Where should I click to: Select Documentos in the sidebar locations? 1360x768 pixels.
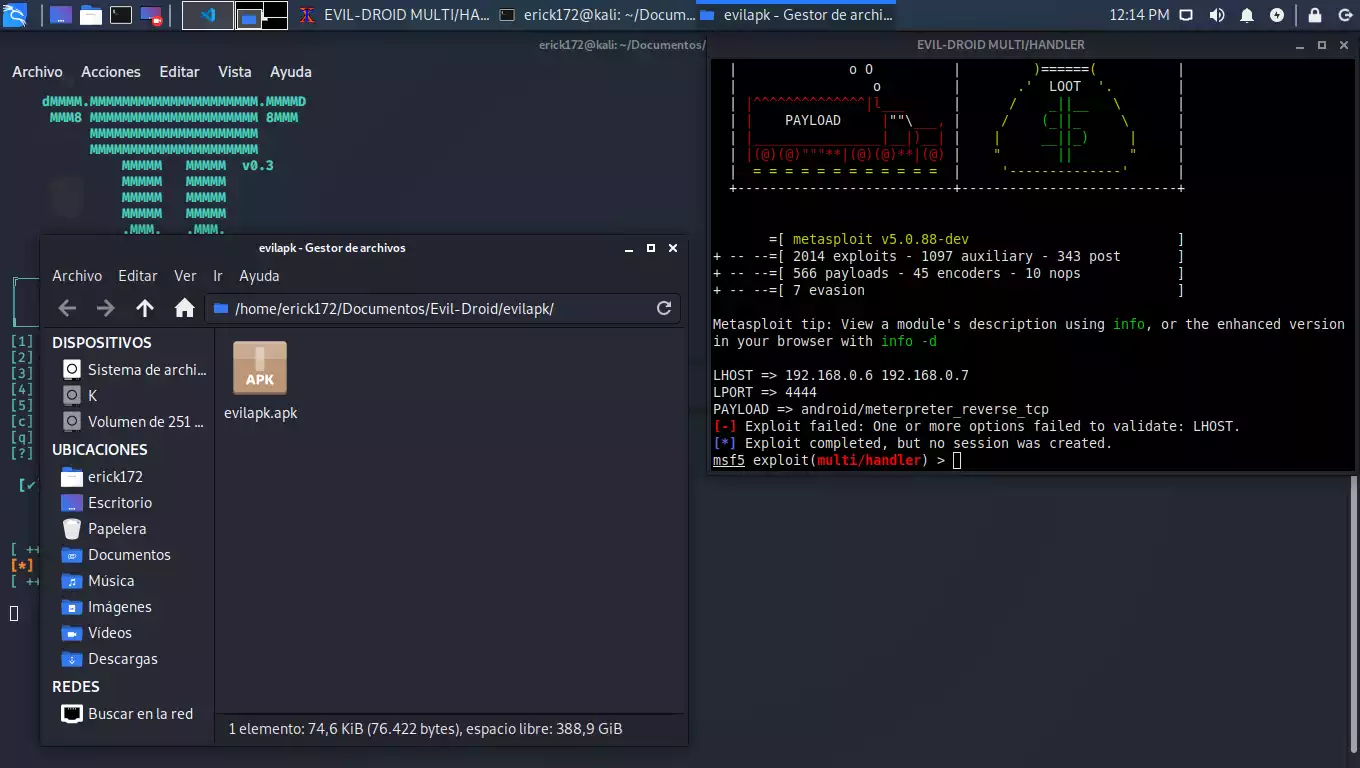pyautogui.click(x=129, y=555)
